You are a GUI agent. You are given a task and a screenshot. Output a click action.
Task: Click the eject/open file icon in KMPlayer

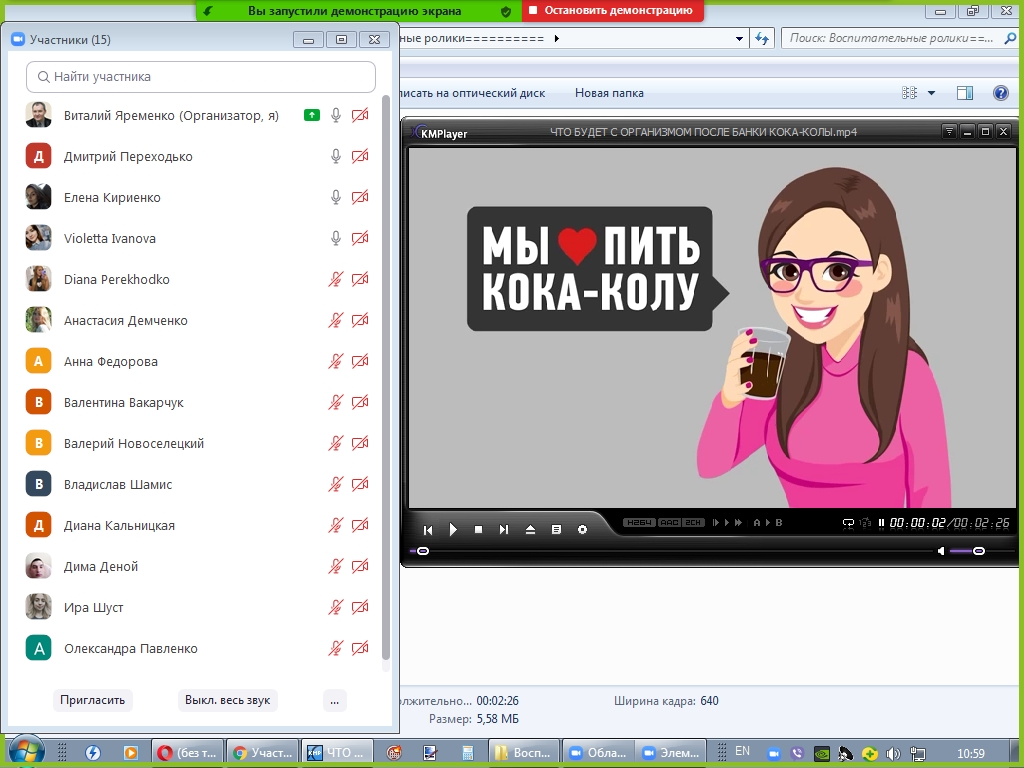point(530,530)
